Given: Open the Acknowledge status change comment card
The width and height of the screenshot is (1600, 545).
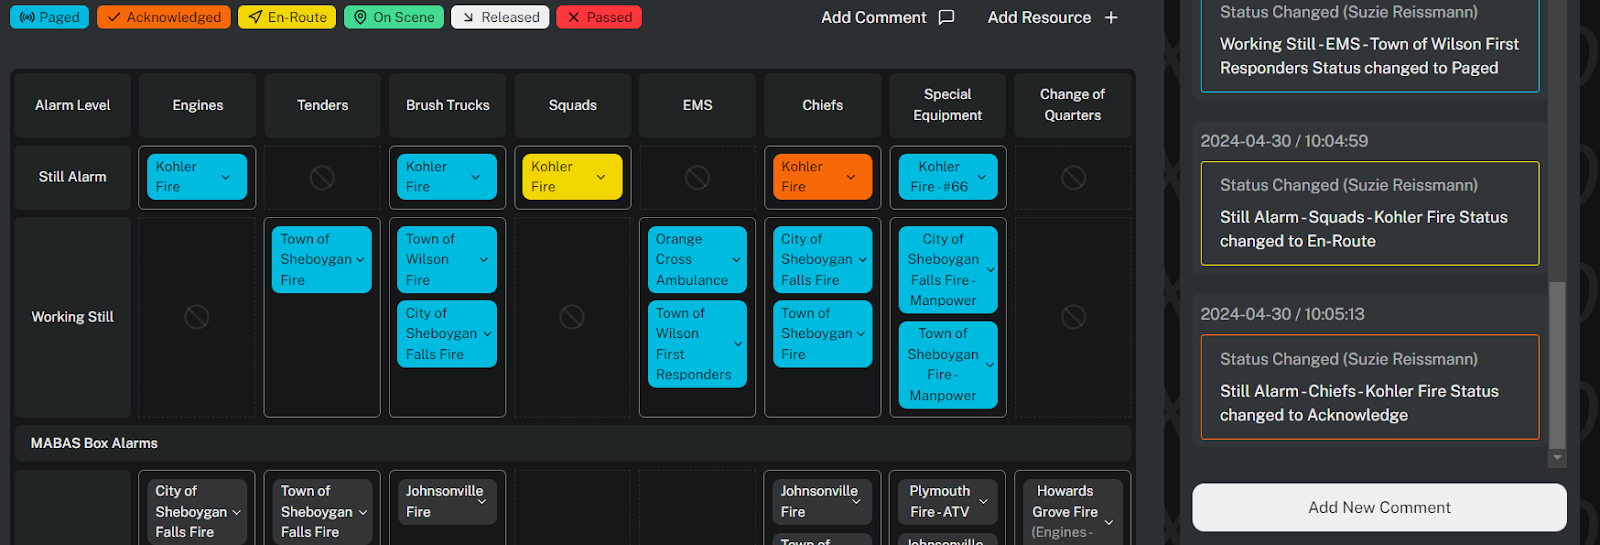Looking at the screenshot, I should click(x=1369, y=387).
